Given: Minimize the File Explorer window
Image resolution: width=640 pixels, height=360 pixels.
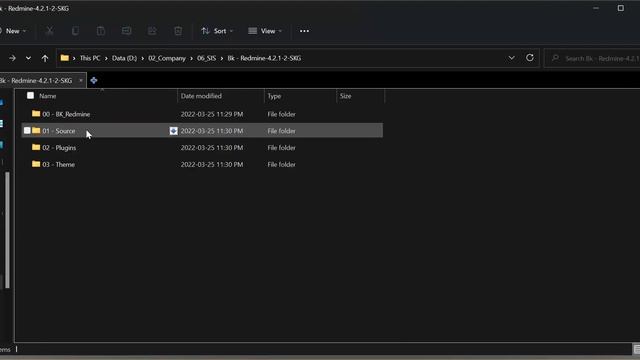Looking at the screenshot, I should (x=596, y=8).
